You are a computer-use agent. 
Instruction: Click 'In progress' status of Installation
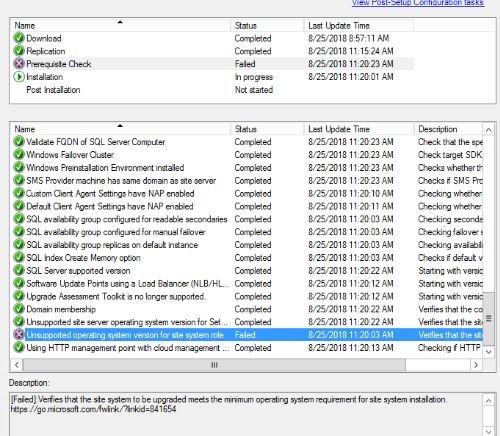click(x=254, y=77)
